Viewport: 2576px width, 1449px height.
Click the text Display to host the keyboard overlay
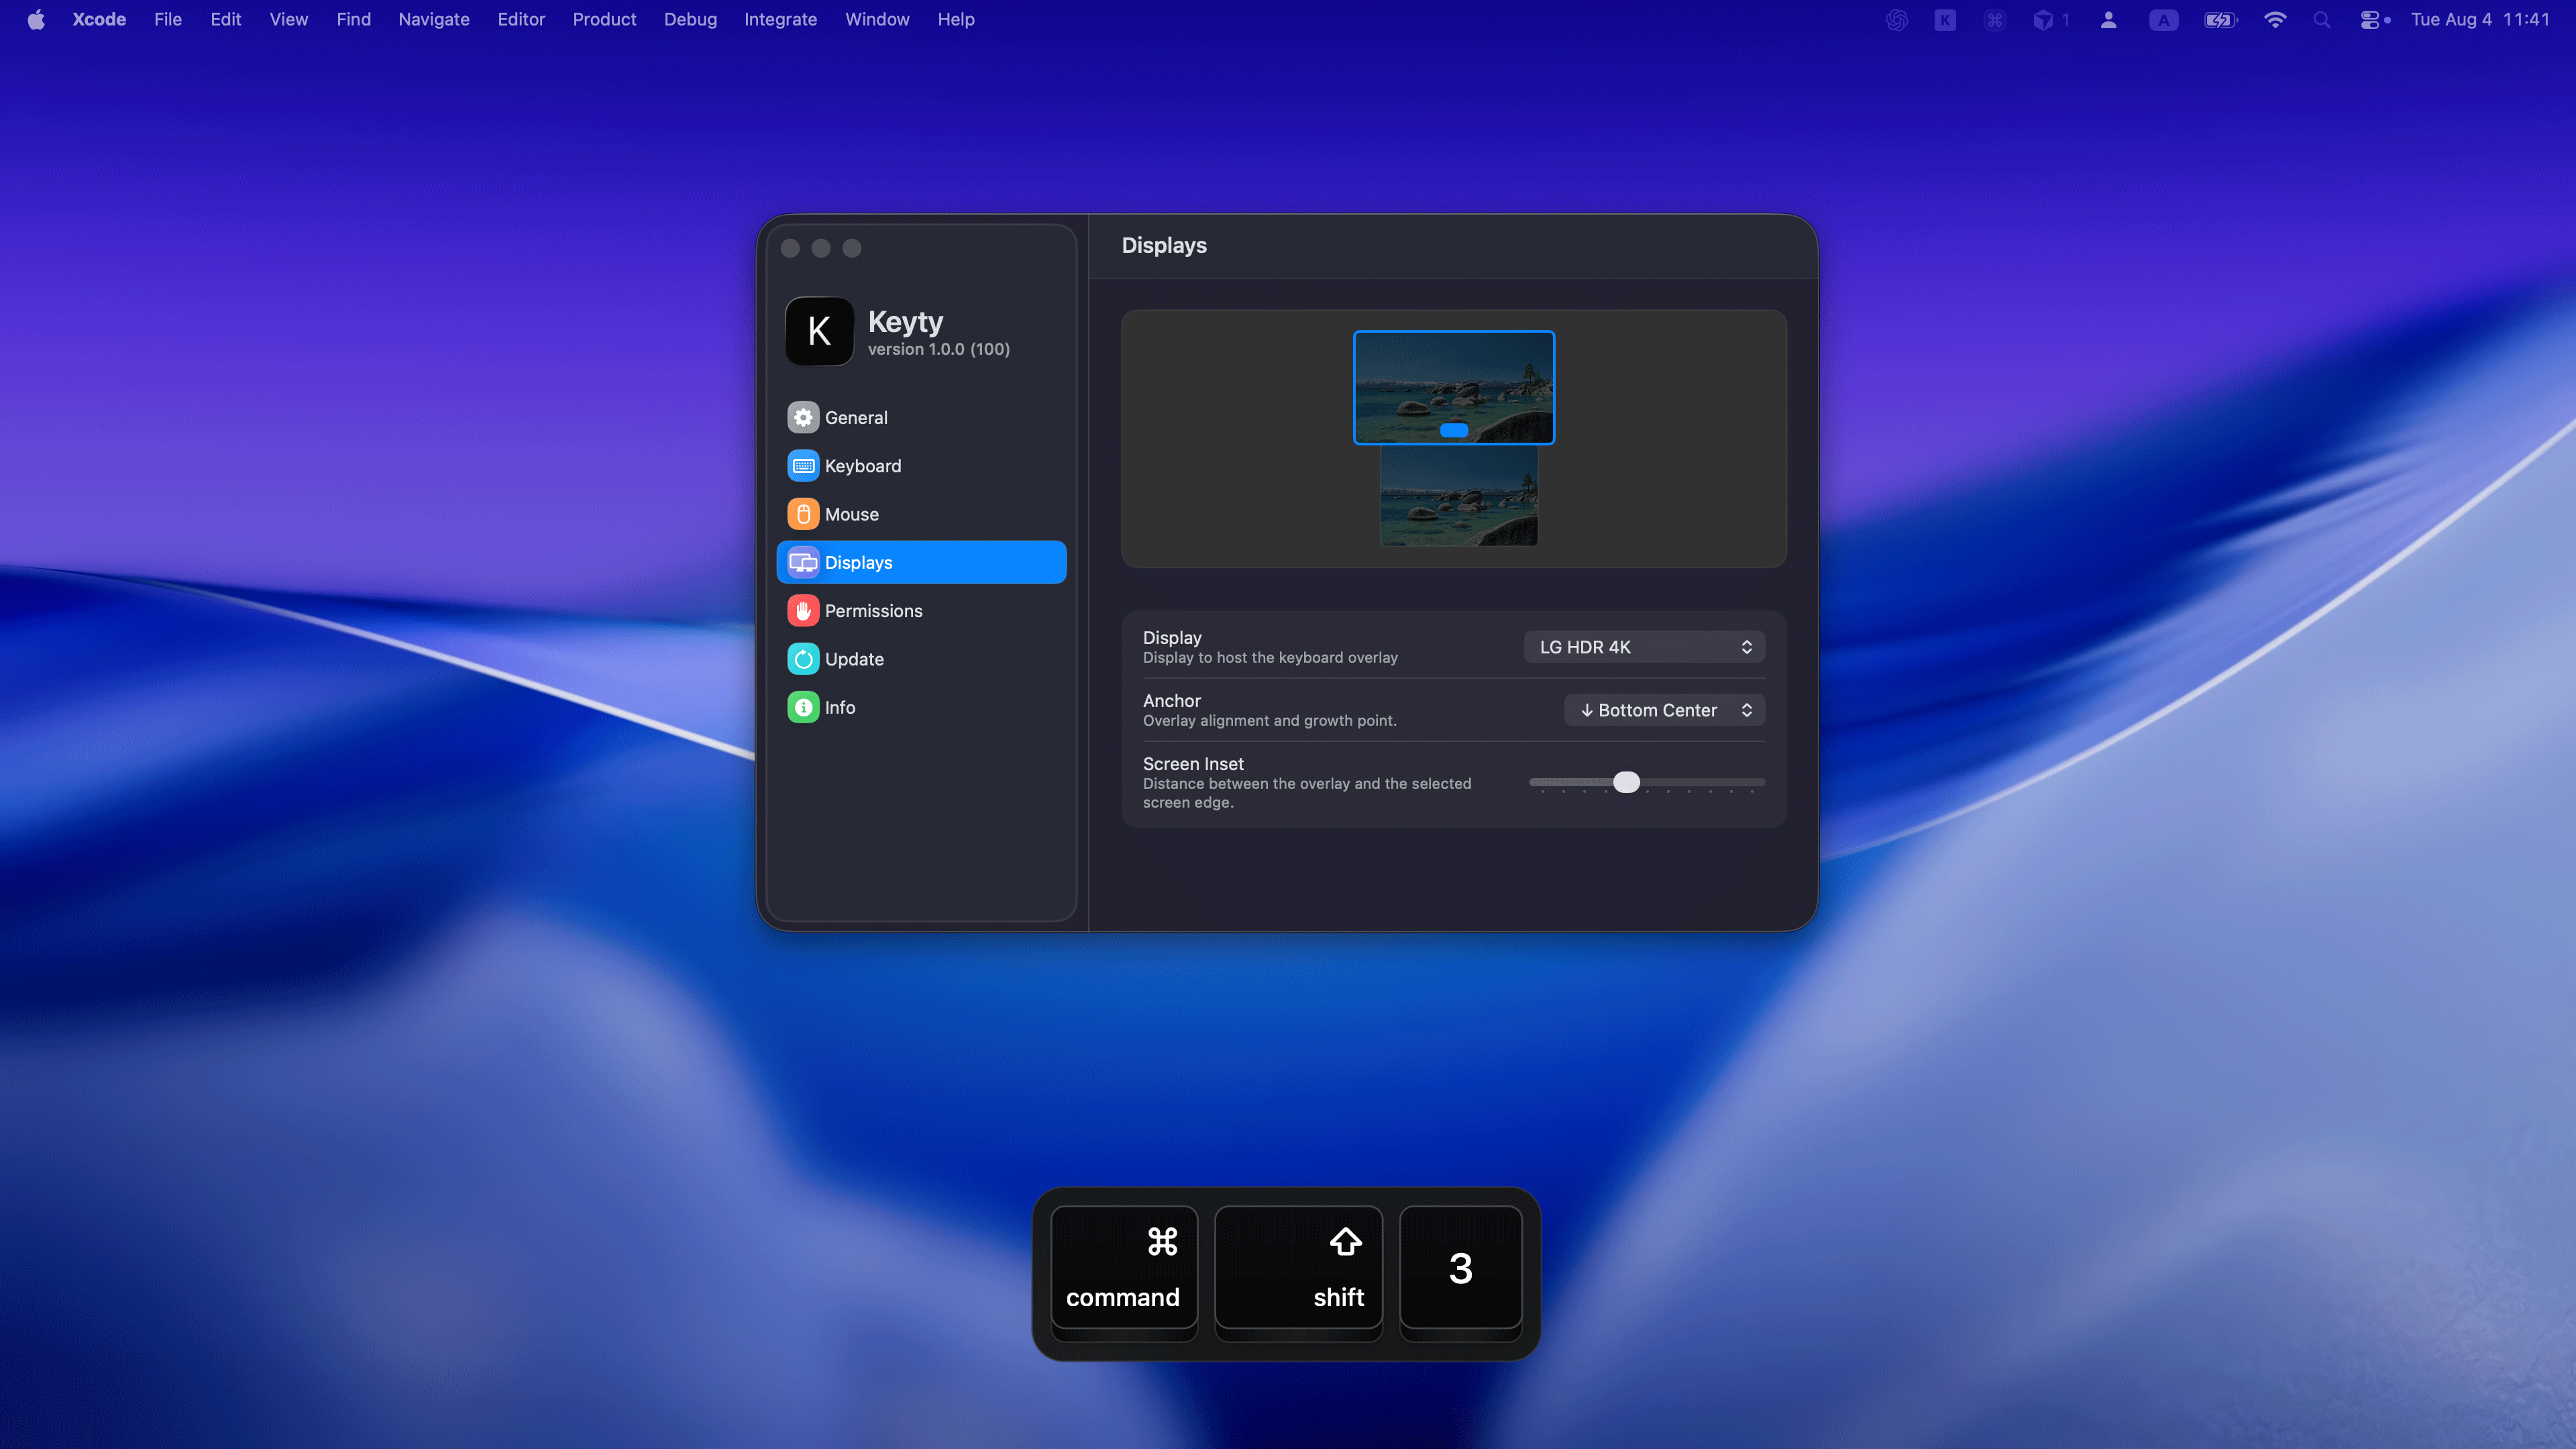pos(1270,658)
